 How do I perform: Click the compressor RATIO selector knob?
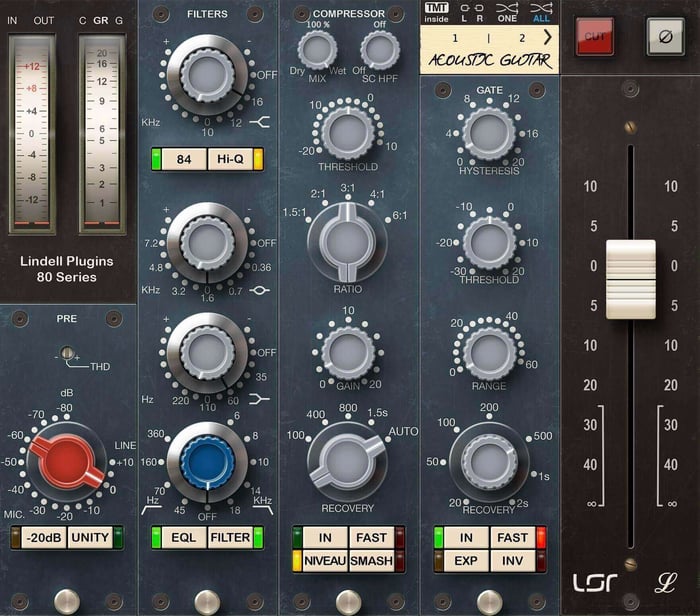coord(348,242)
